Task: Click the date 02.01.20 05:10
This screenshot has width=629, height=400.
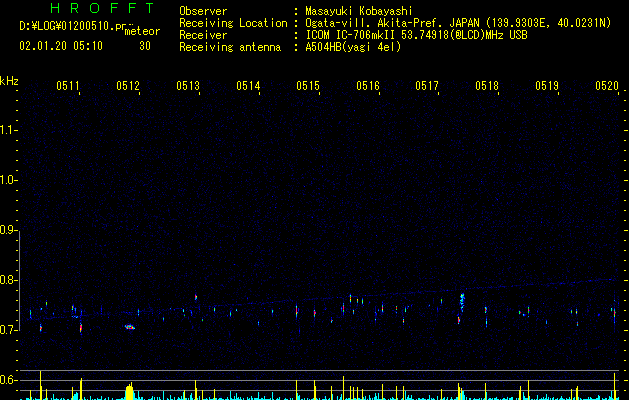Action: [x=61, y=46]
